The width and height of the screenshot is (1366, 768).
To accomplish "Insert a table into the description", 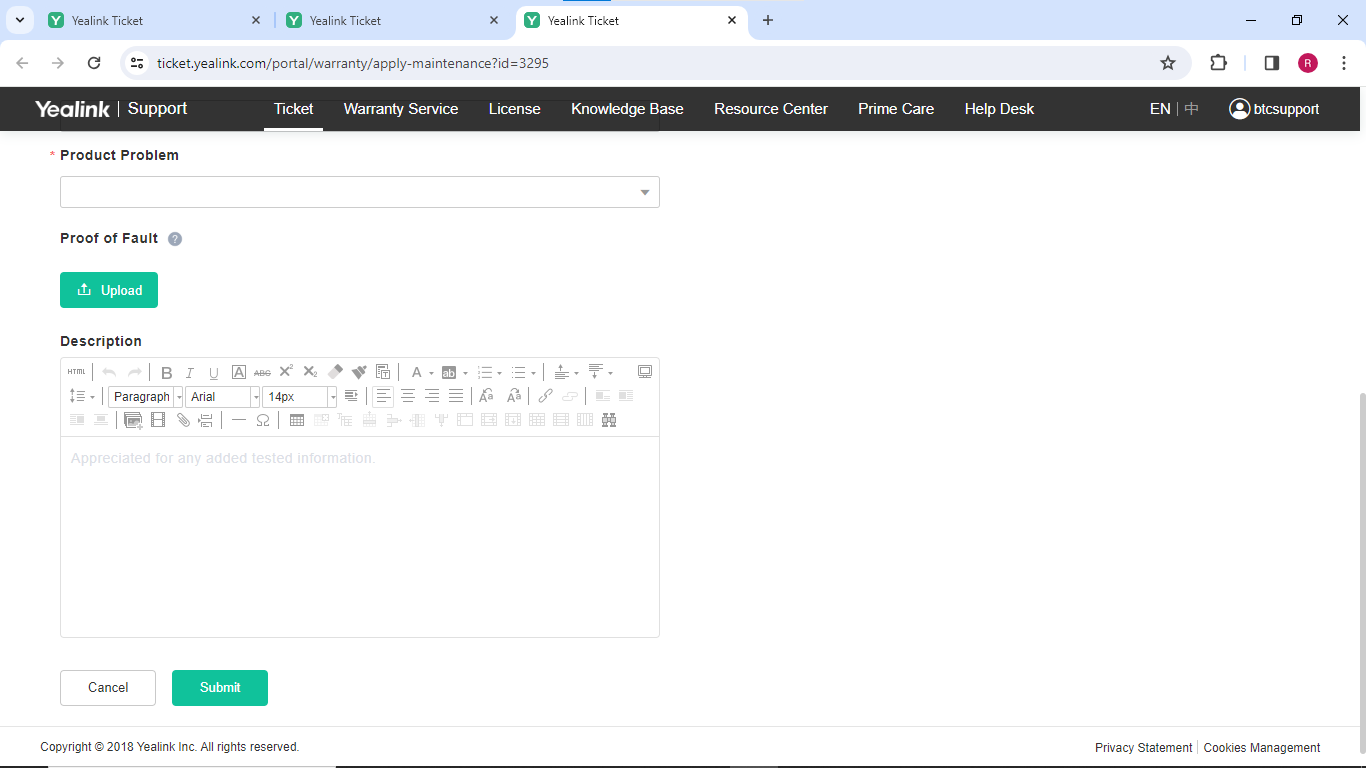I will pos(297,420).
